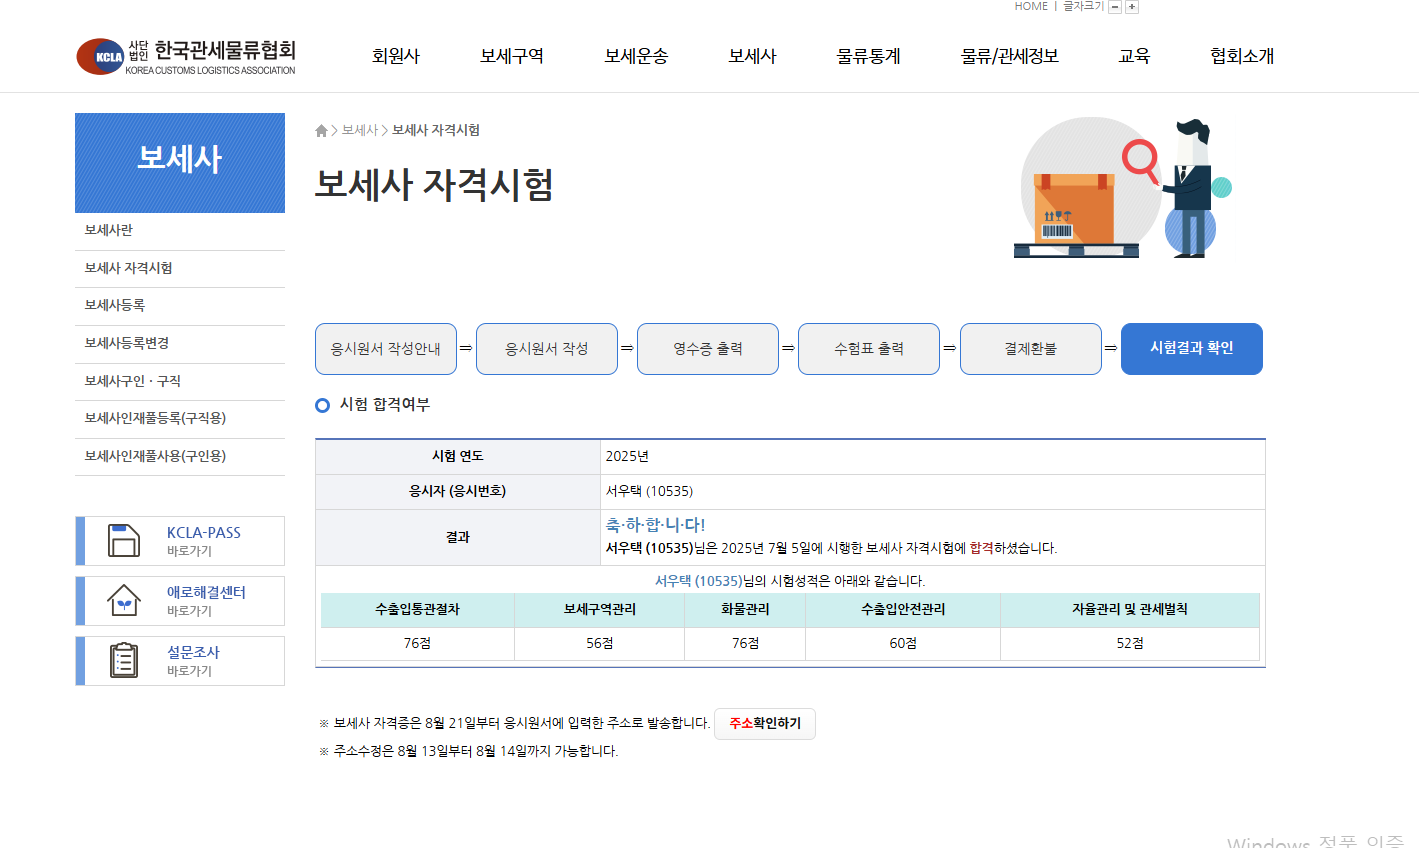Click the KCLA-PASS floppy disk icon

tap(124, 541)
